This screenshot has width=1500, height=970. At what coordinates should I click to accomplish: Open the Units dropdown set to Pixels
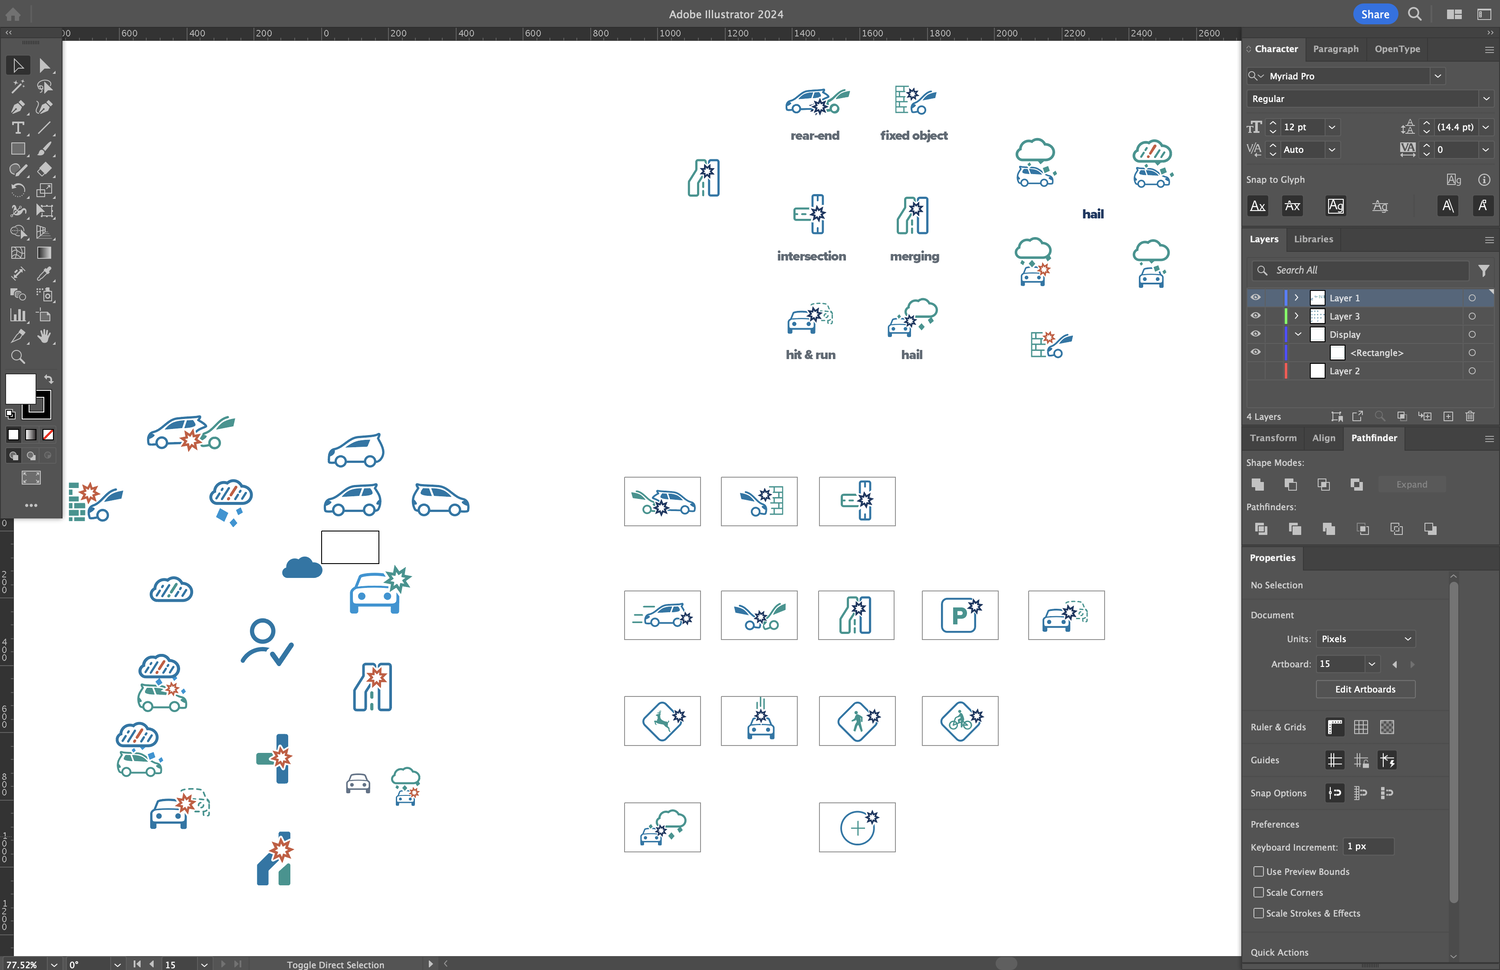[x=1365, y=638]
